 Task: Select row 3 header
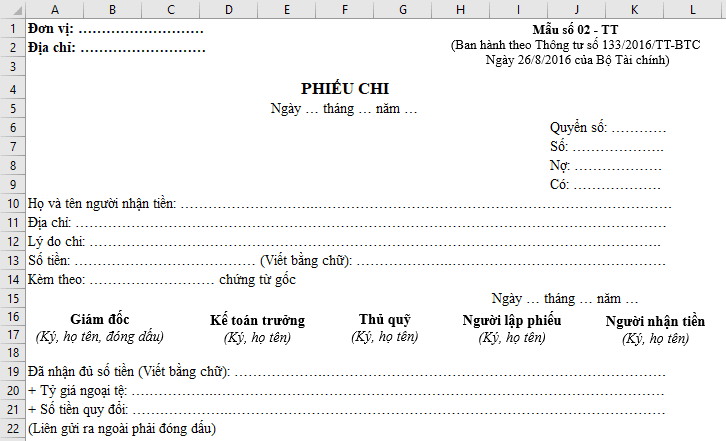[x=13, y=67]
